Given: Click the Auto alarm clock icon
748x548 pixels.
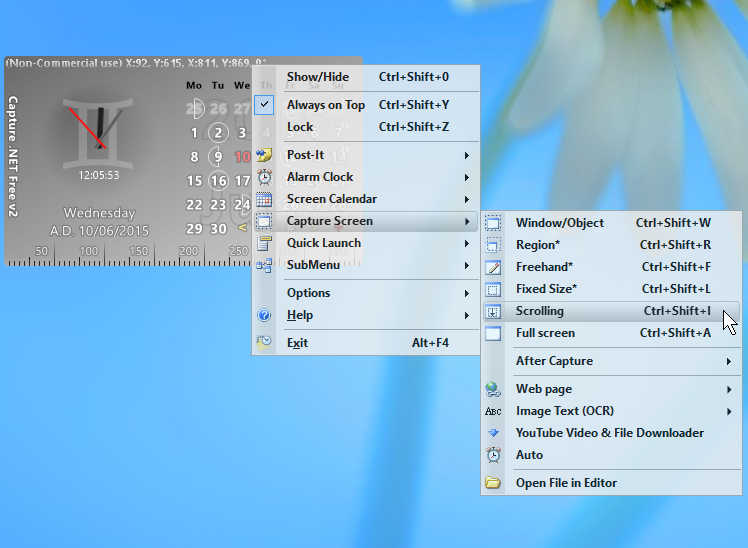Looking at the screenshot, I should pos(493,455).
